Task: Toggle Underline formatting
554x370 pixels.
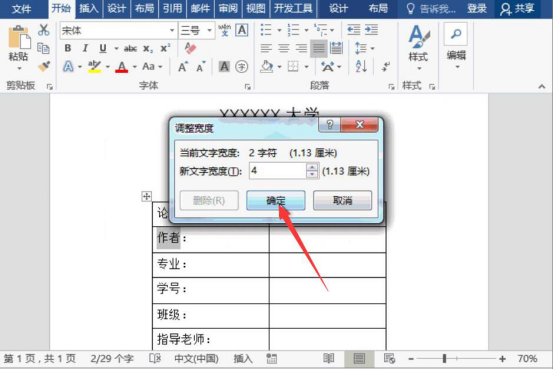Action: click(102, 48)
